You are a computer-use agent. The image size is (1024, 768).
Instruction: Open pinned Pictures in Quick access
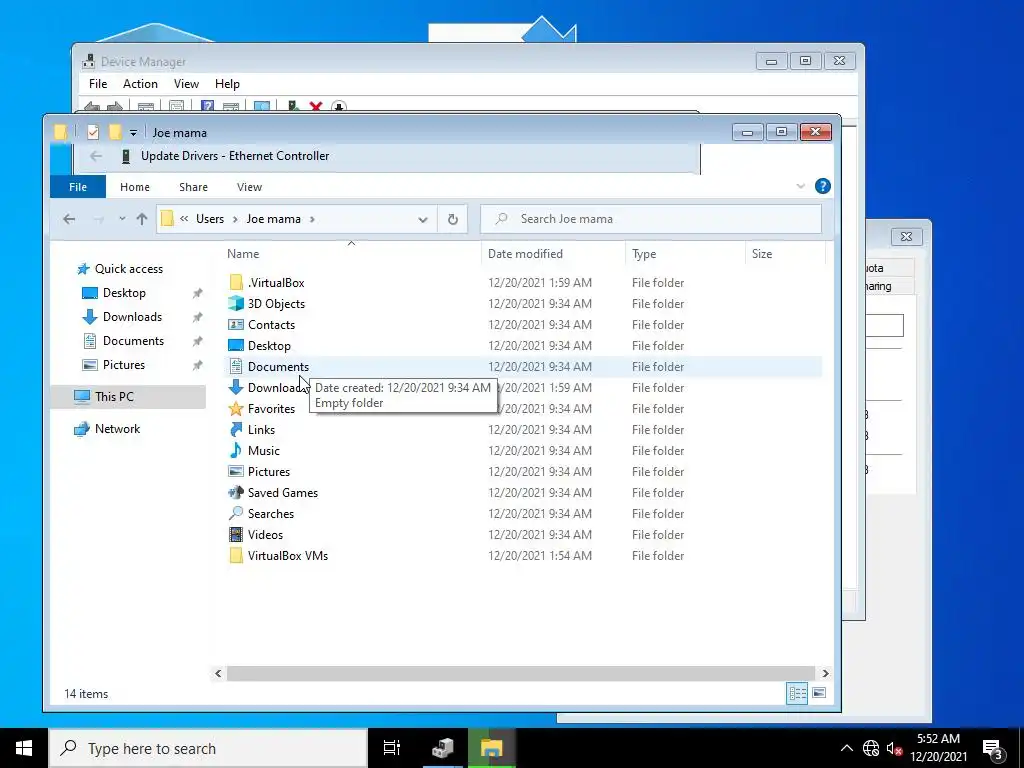pyautogui.click(x=123, y=365)
